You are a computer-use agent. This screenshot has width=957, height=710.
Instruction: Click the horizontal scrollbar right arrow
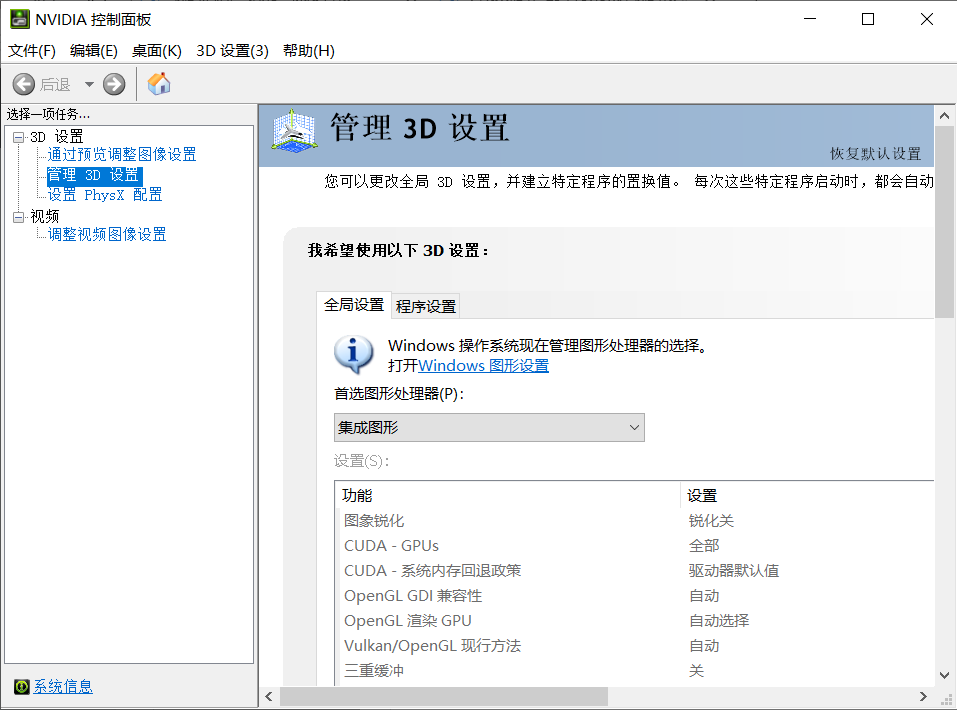923,697
